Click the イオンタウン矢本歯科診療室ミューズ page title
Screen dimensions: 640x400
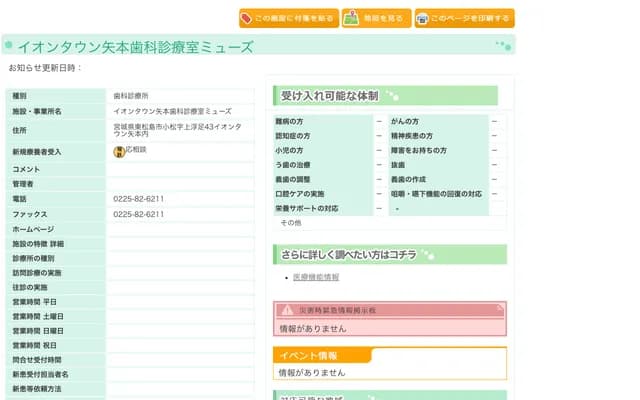136,47
